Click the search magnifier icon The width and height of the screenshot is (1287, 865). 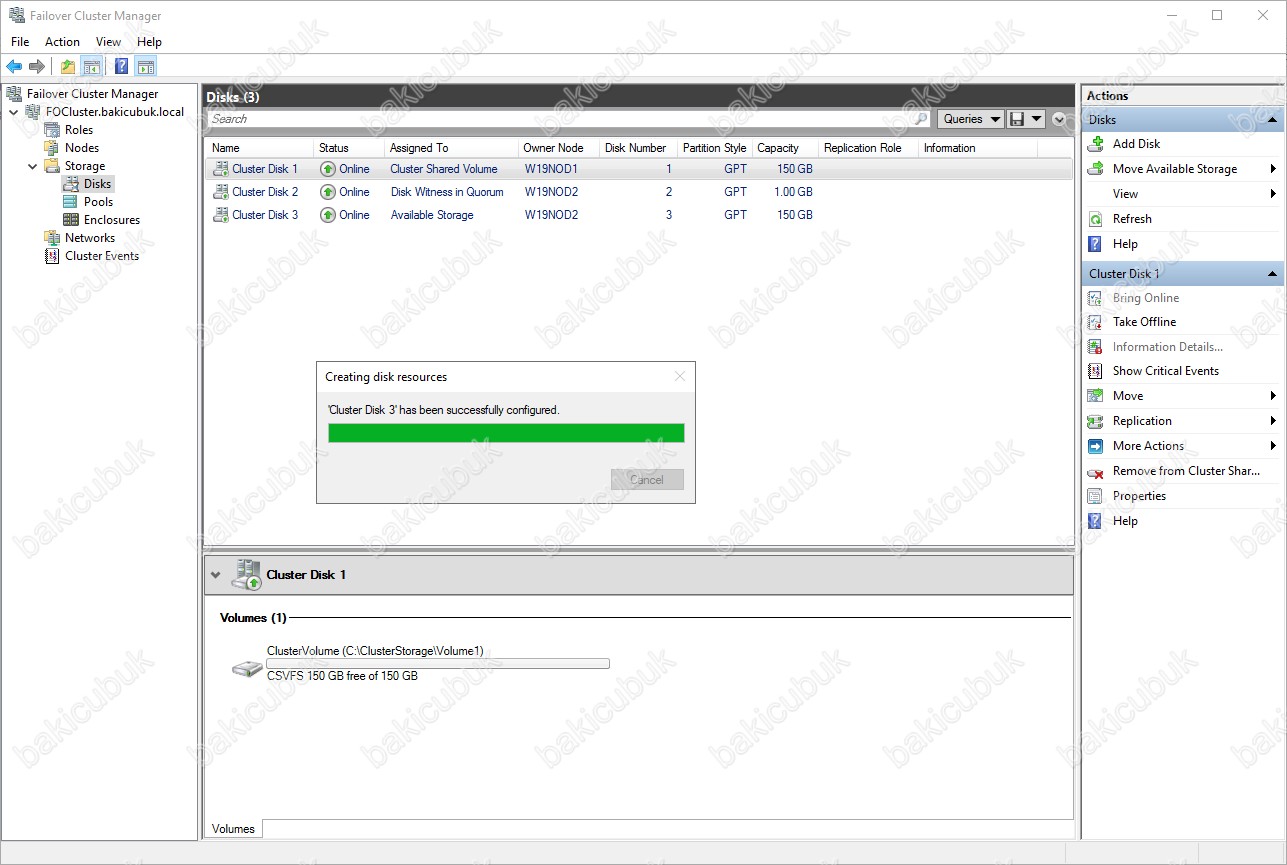pos(922,119)
